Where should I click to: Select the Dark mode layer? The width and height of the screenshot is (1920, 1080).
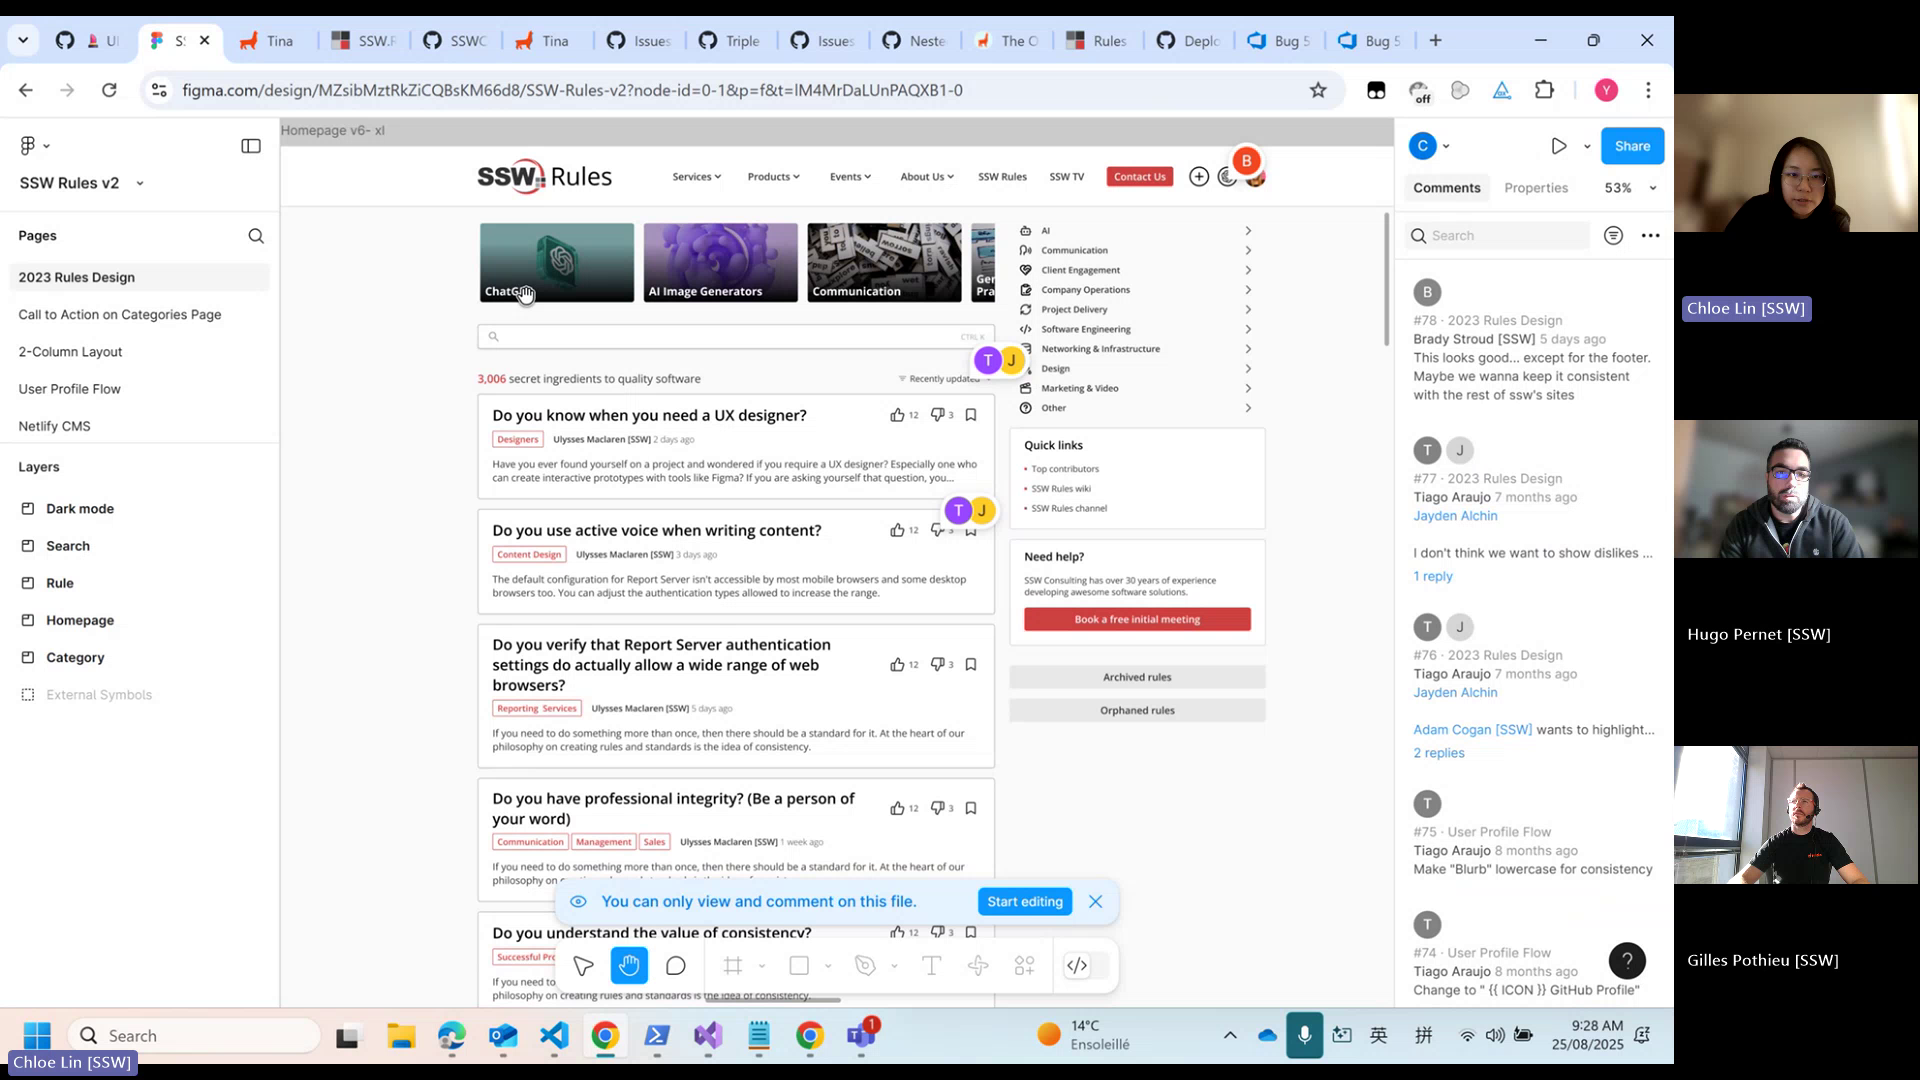(139, 509)
